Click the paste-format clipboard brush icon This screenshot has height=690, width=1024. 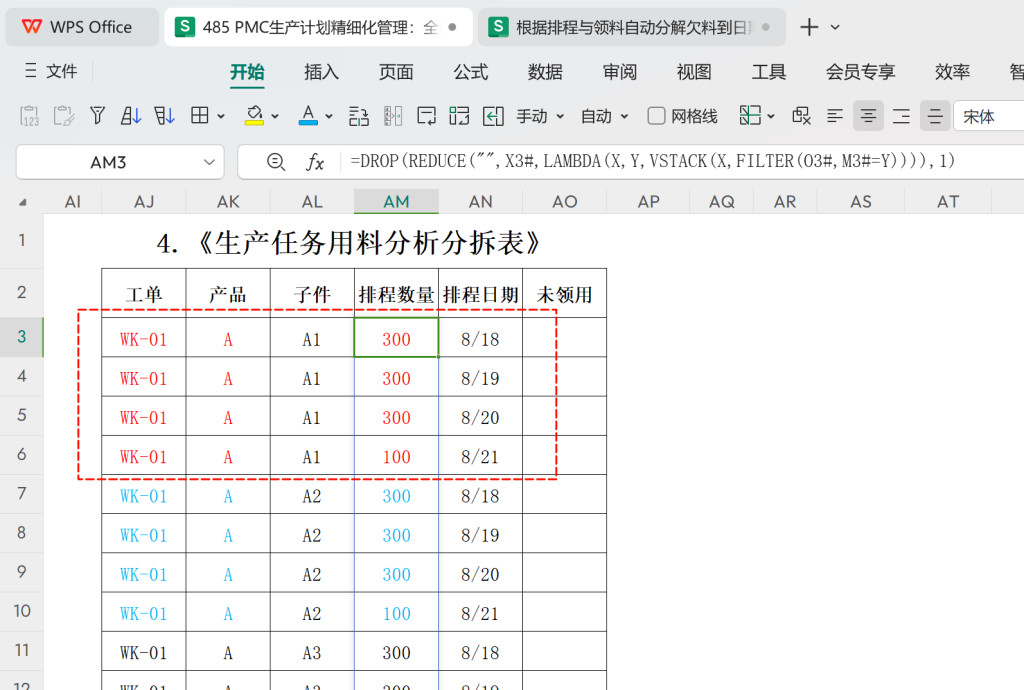click(63, 116)
